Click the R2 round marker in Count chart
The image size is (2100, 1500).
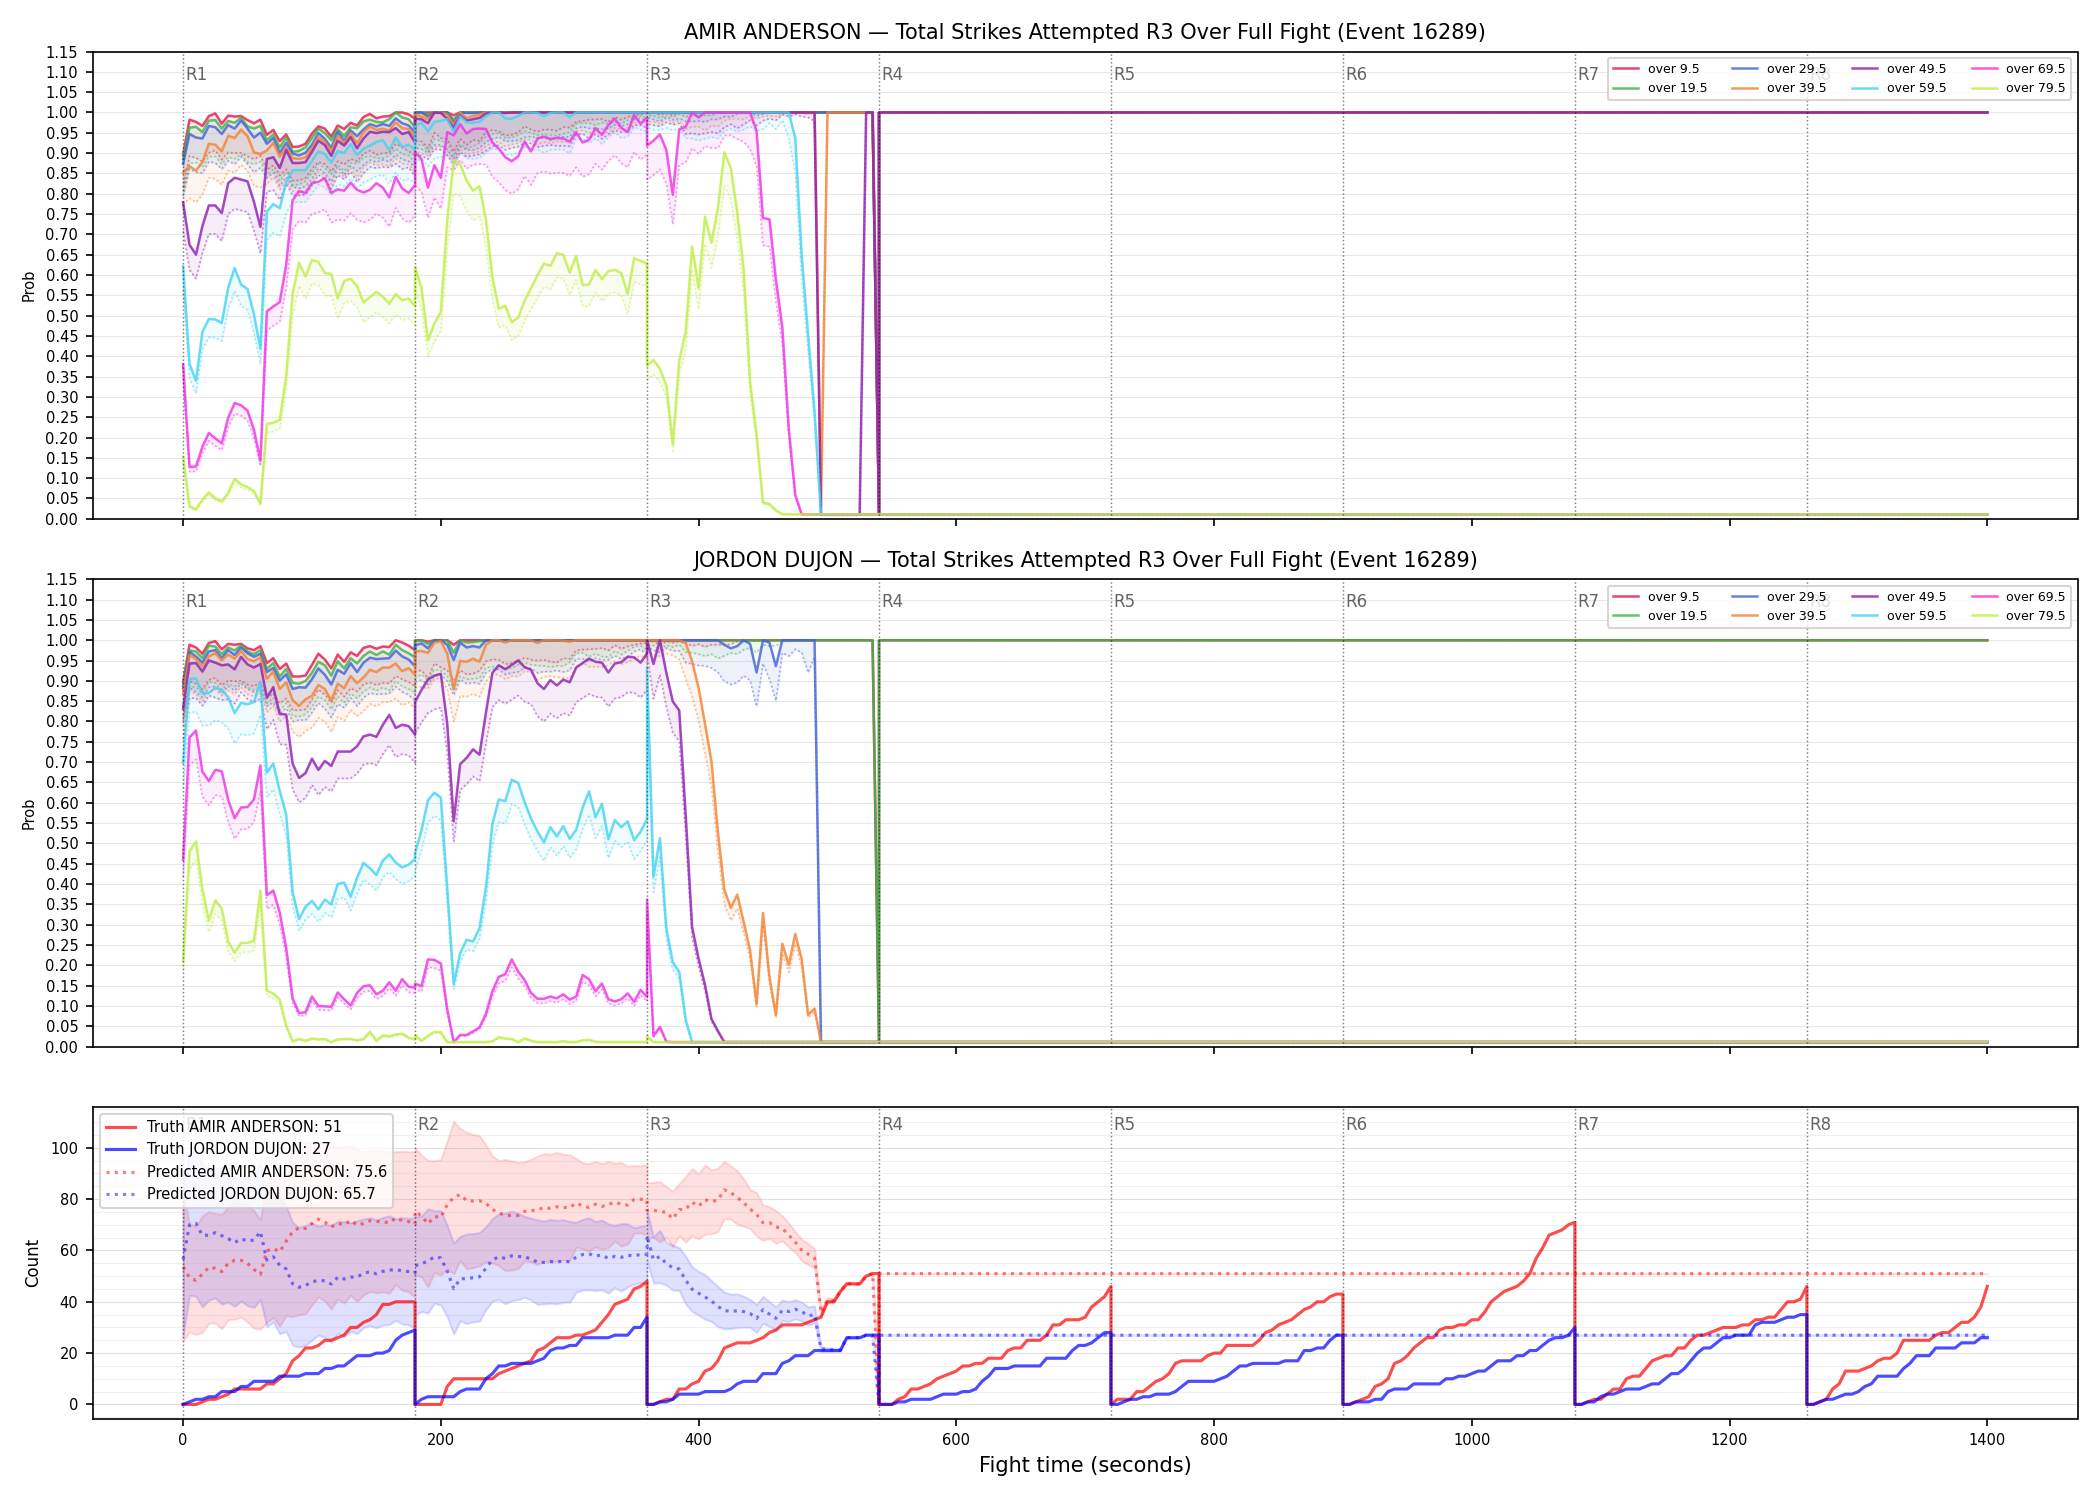click(428, 1124)
